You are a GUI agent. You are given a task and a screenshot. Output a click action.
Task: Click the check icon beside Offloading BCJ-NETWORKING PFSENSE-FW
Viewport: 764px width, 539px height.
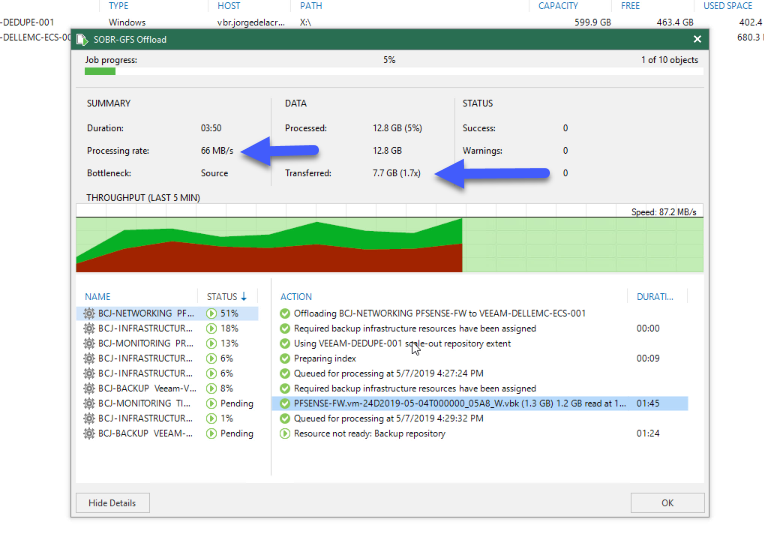(x=285, y=313)
